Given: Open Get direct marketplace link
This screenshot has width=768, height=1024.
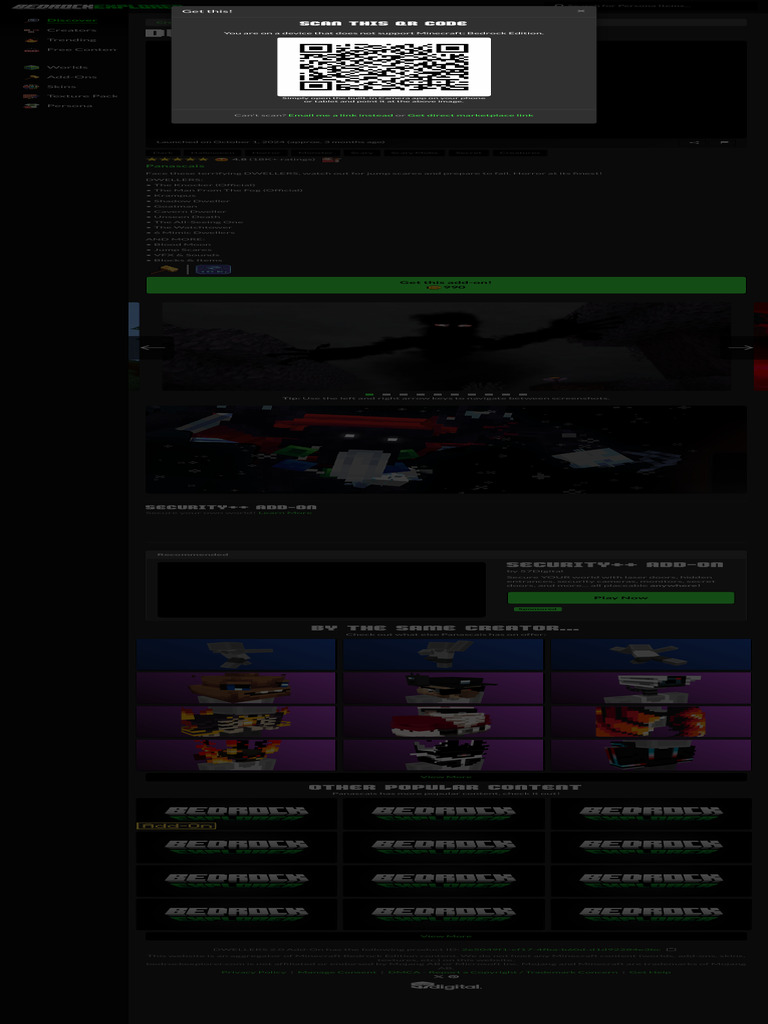Looking at the screenshot, I should [470, 116].
